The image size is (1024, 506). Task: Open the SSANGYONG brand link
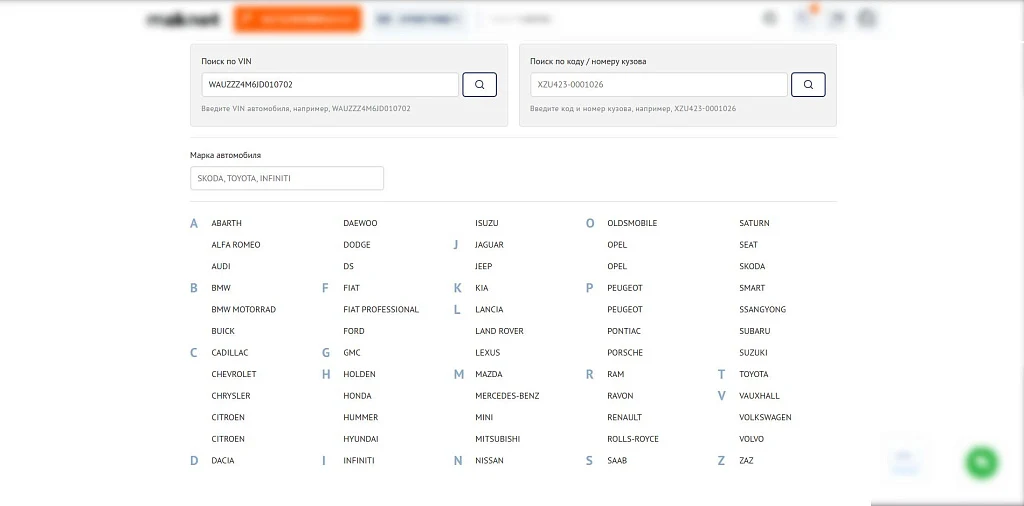point(762,309)
